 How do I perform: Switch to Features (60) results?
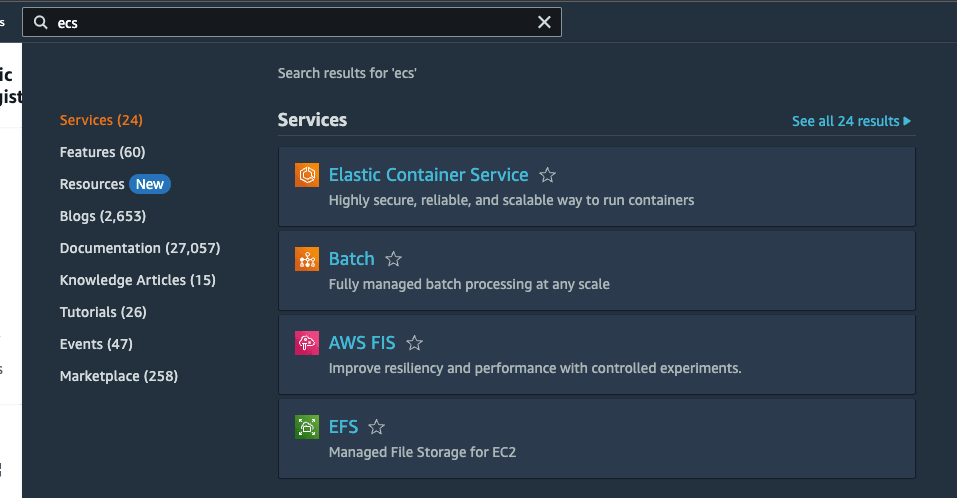click(x=102, y=152)
